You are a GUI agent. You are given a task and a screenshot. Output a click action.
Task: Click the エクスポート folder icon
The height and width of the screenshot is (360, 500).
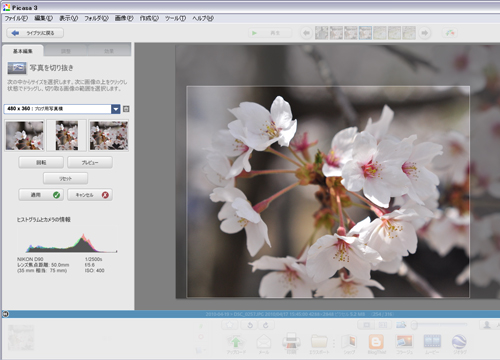coord(319,343)
